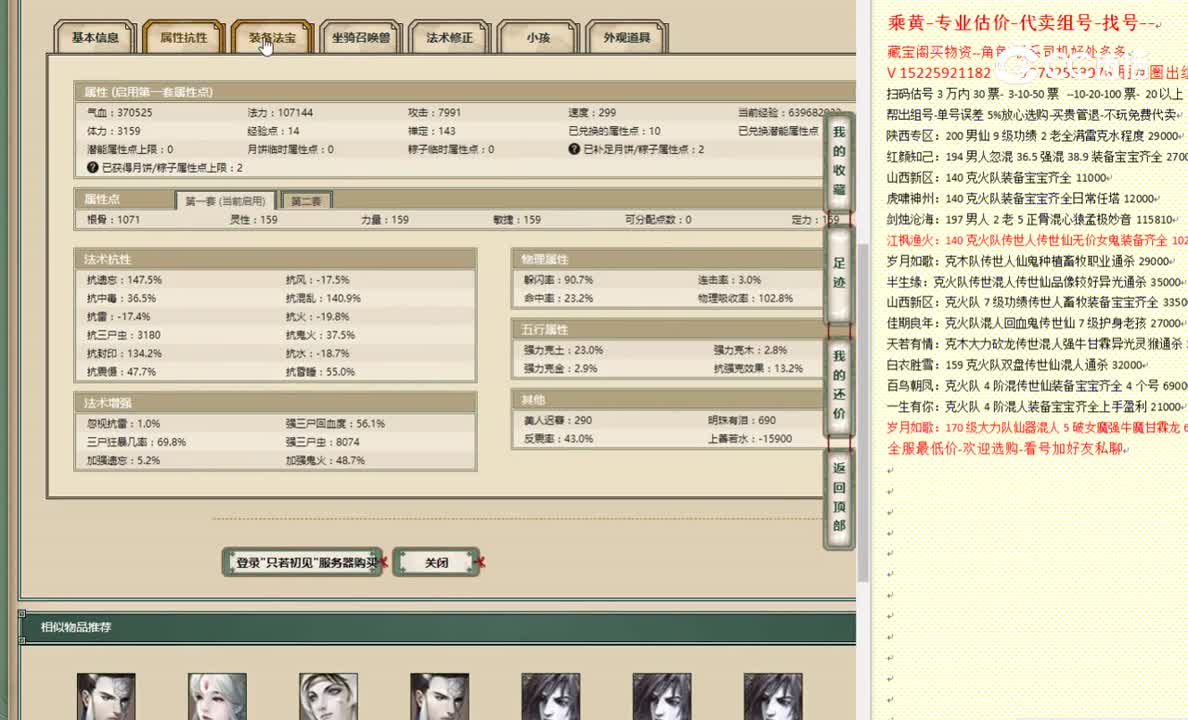Image resolution: width=1188 pixels, height=720 pixels.
Task: Select 第一套 (当前启用) attribute set tab
Action: tap(225, 201)
